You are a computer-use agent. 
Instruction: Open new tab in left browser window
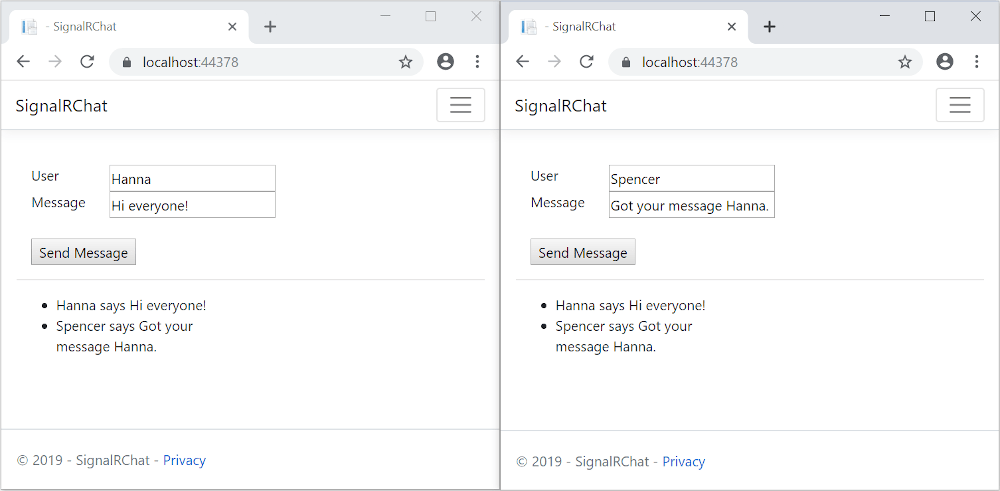270,27
